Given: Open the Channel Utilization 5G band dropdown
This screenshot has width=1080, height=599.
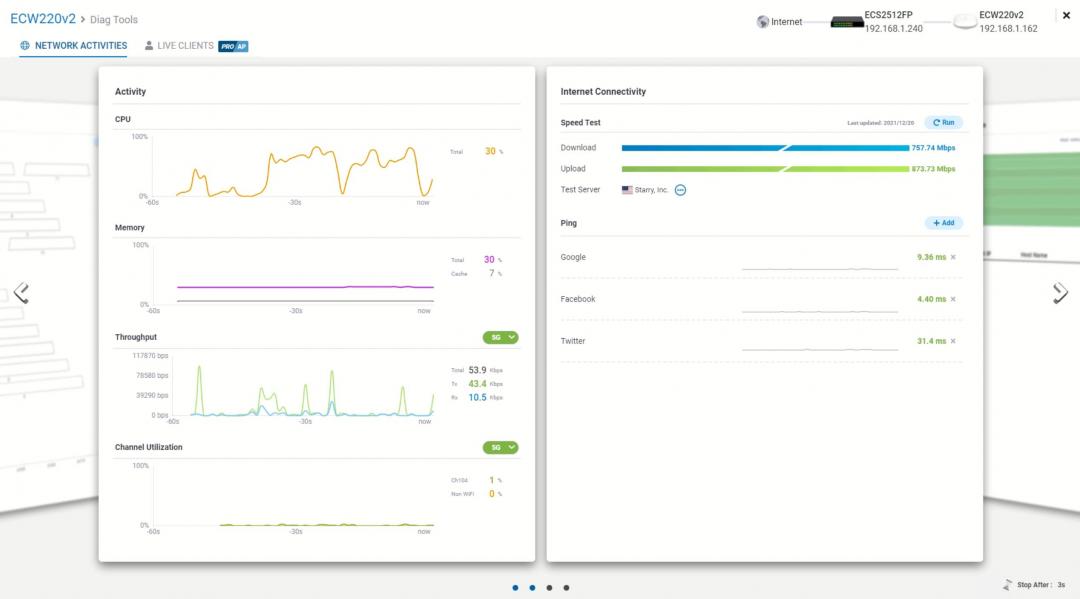Looking at the screenshot, I should [x=501, y=448].
